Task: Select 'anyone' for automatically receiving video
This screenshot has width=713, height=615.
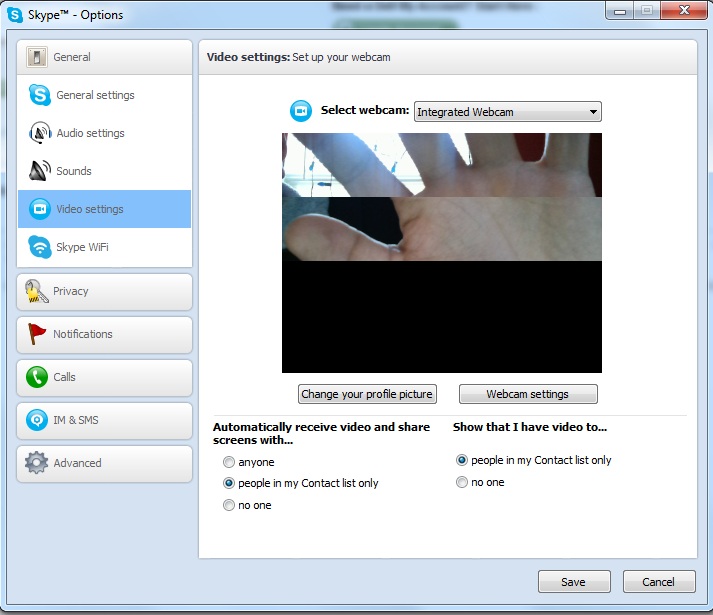Action: pos(229,462)
